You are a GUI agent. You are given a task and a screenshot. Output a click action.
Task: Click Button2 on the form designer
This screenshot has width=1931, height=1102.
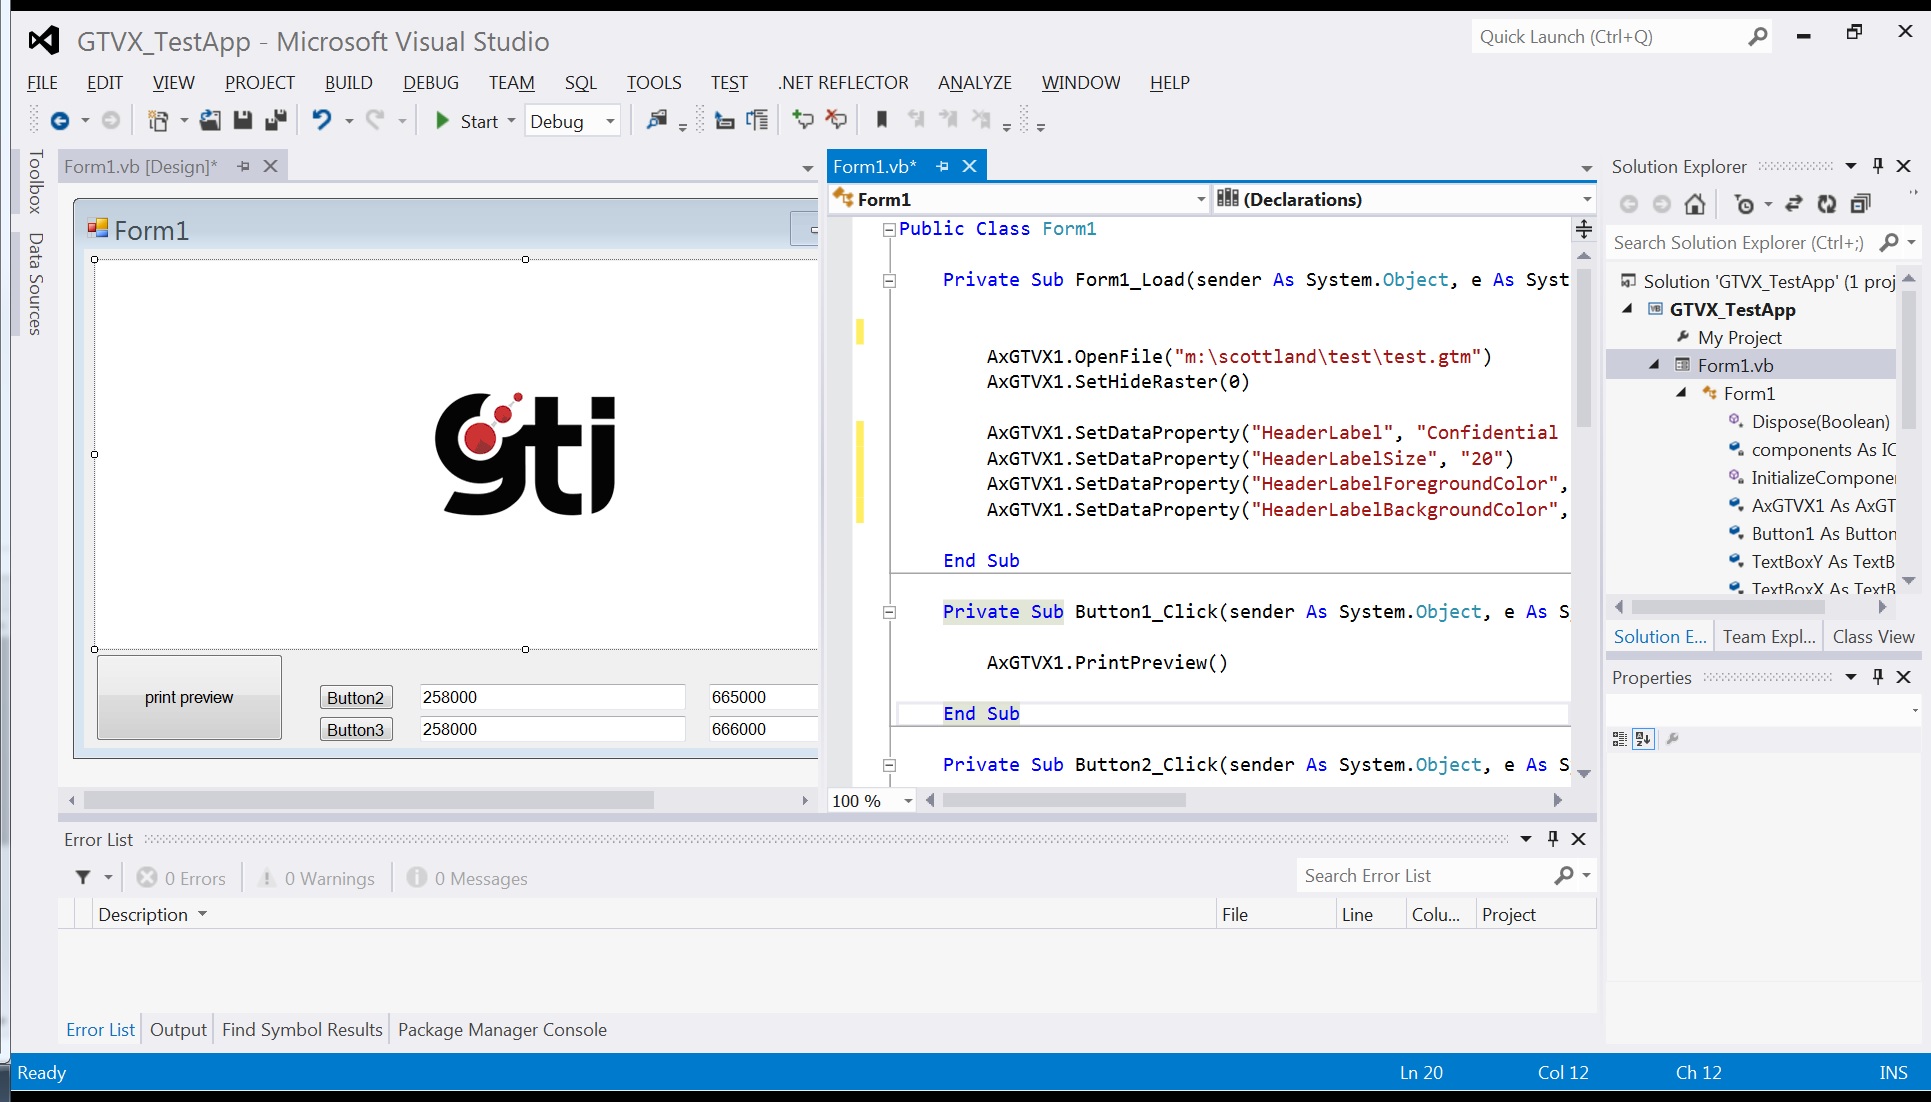click(x=356, y=697)
